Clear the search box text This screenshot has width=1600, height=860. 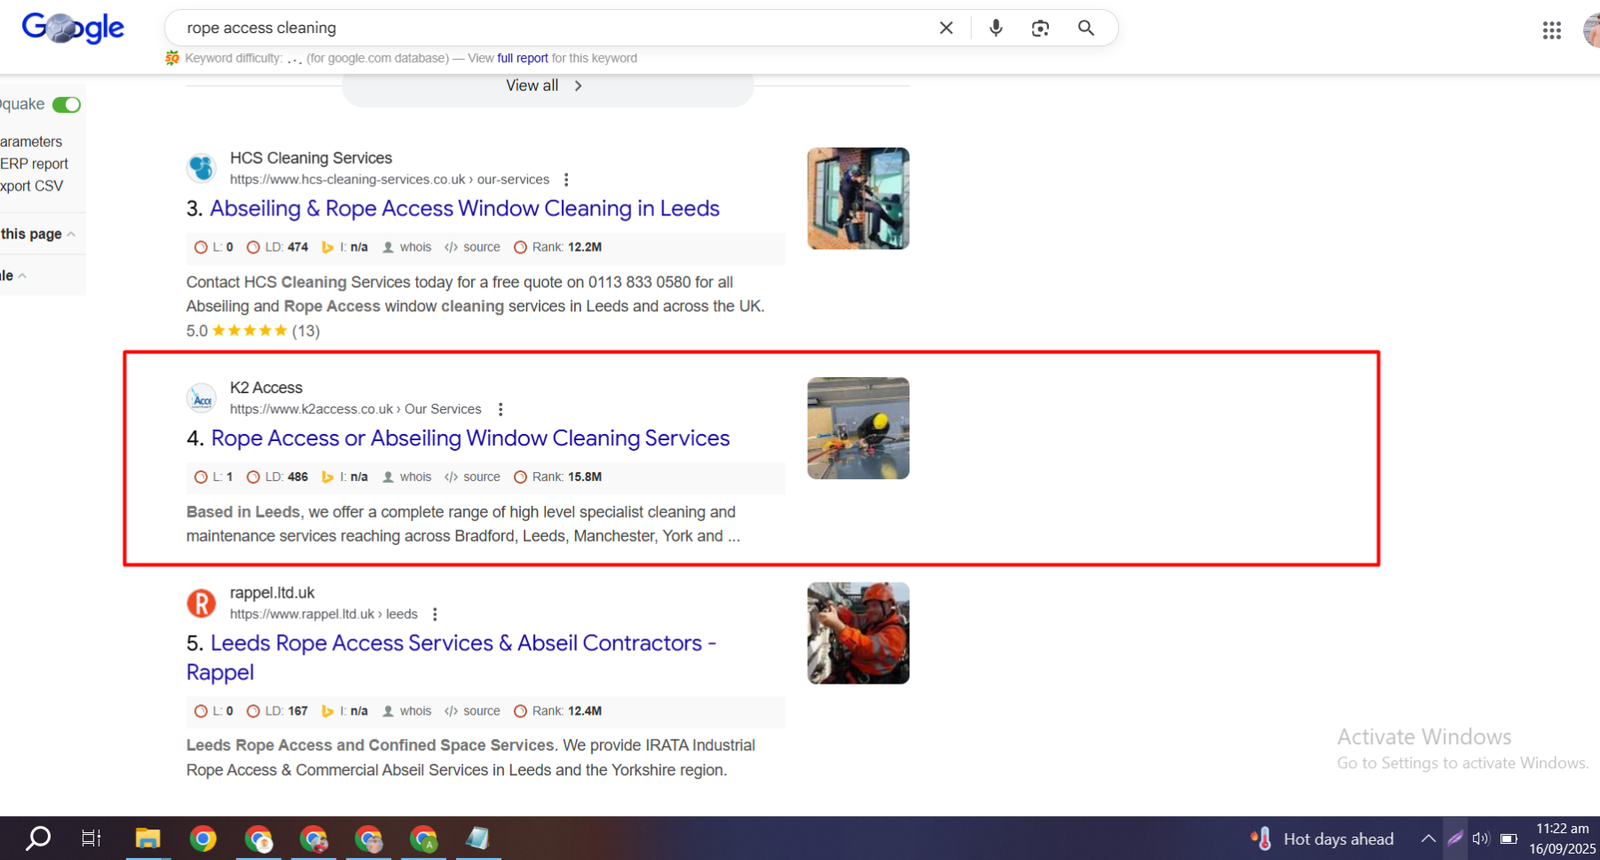946,28
